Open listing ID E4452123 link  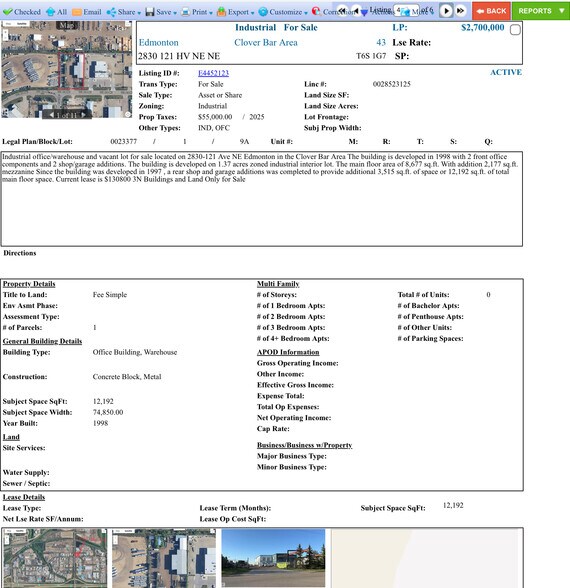213,73
